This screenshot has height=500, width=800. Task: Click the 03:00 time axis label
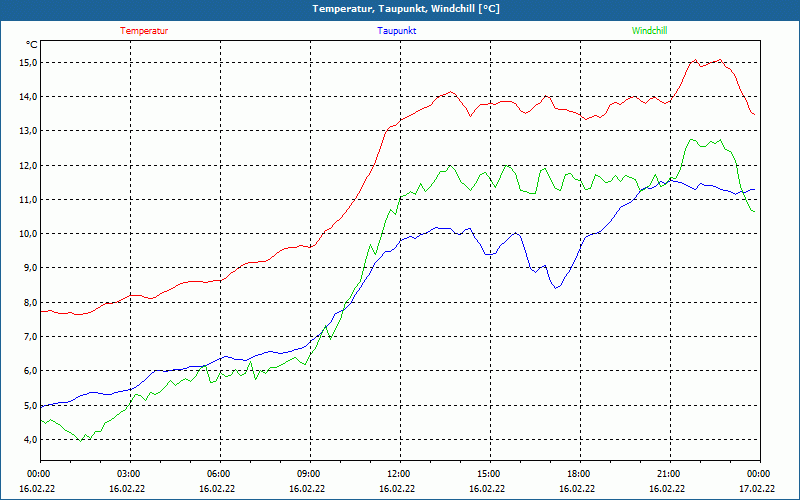pos(130,474)
